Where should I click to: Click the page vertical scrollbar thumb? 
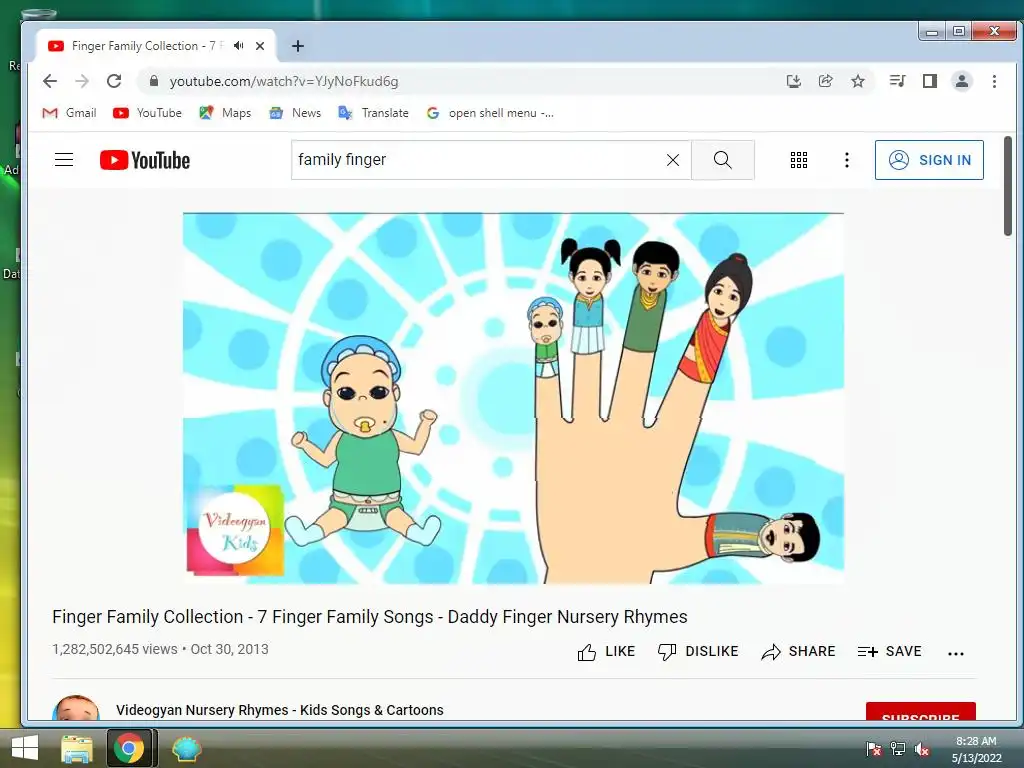[x=1008, y=186]
